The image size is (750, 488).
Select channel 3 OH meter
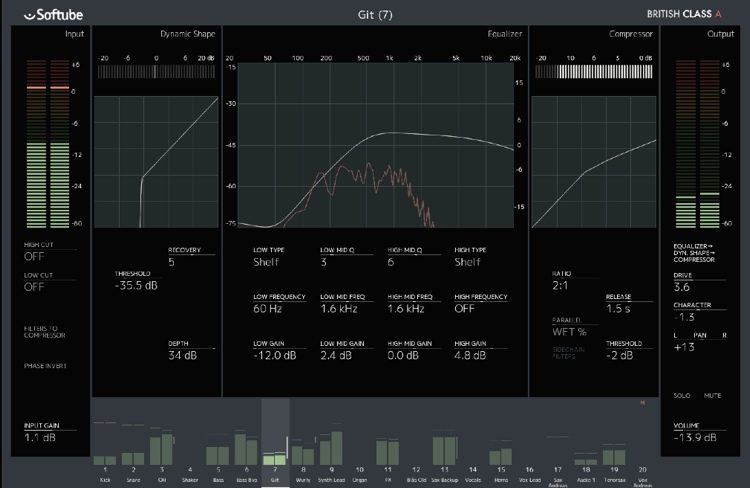point(161,449)
